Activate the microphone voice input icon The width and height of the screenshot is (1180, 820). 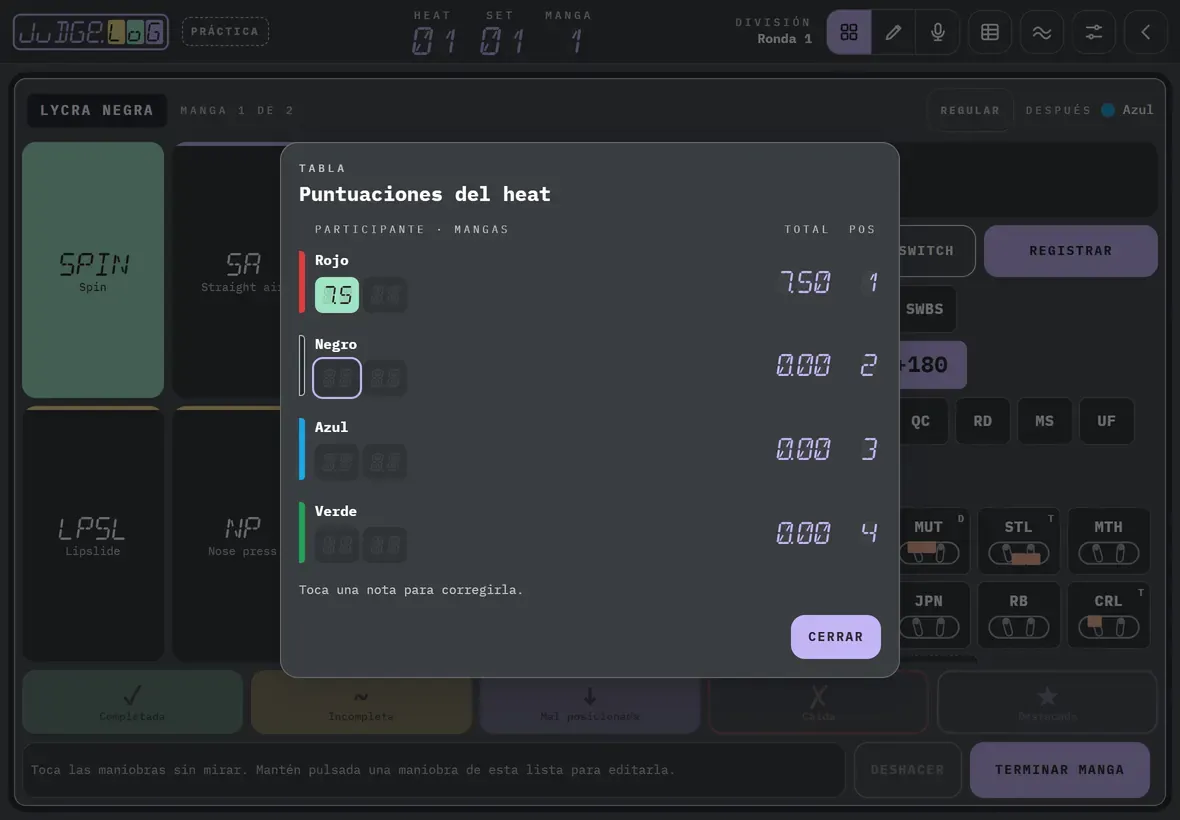click(938, 32)
